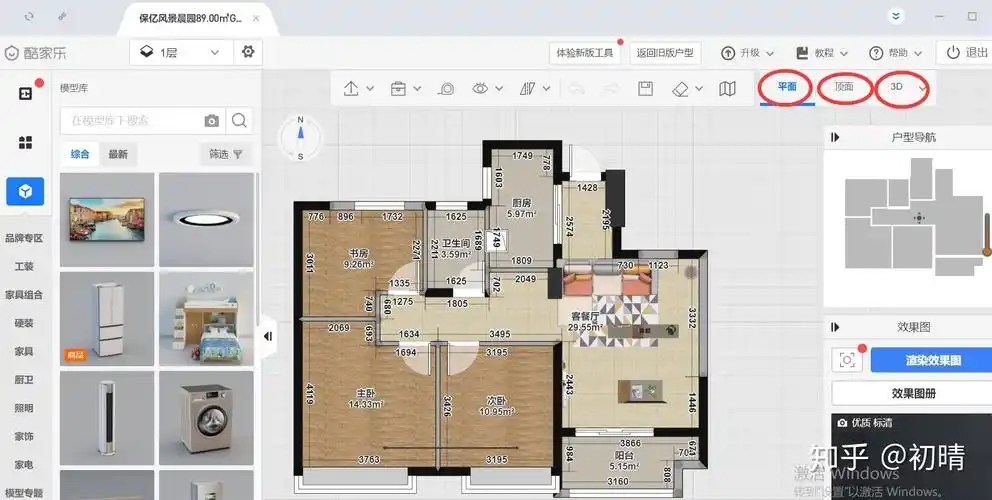Select the 最新 tab in model library
992x500 pixels.
118,154
